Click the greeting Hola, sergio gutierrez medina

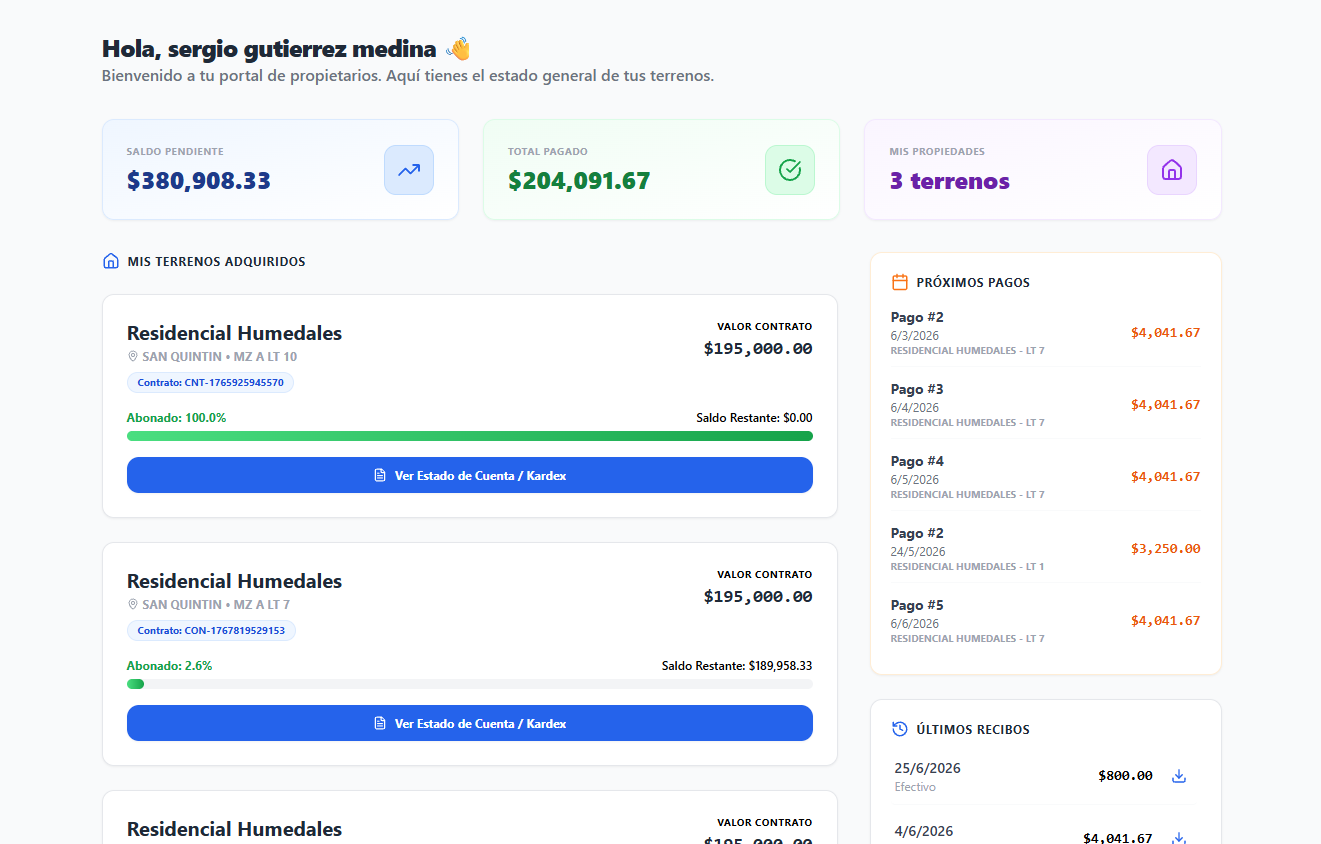[x=269, y=49]
